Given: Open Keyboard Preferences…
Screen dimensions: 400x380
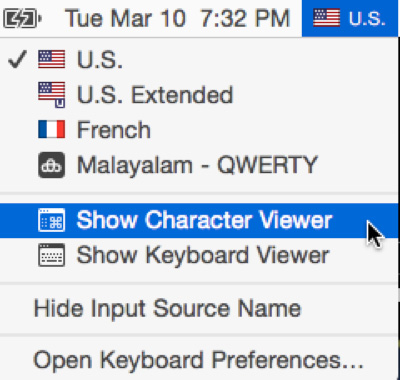Looking at the screenshot, I should [199, 360].
